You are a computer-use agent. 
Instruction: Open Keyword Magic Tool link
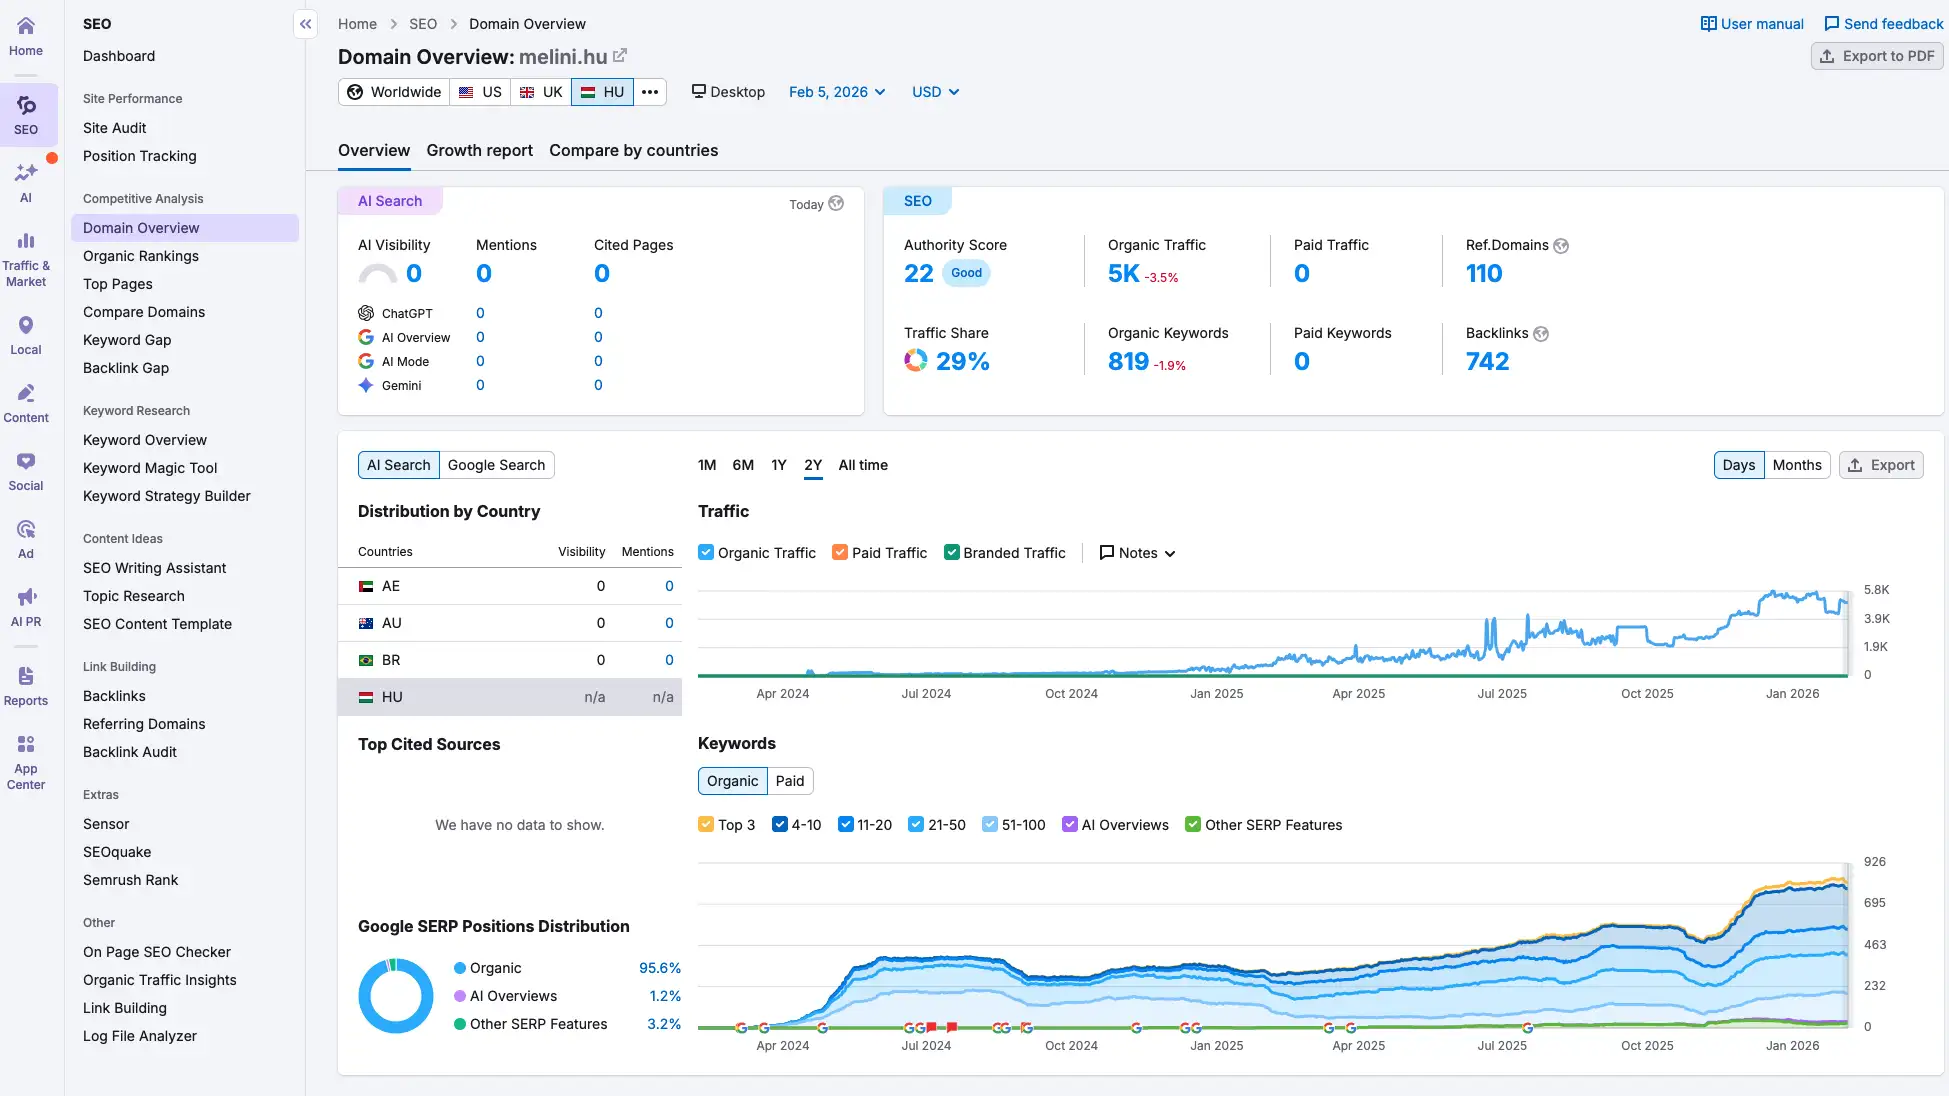point(150,468)
